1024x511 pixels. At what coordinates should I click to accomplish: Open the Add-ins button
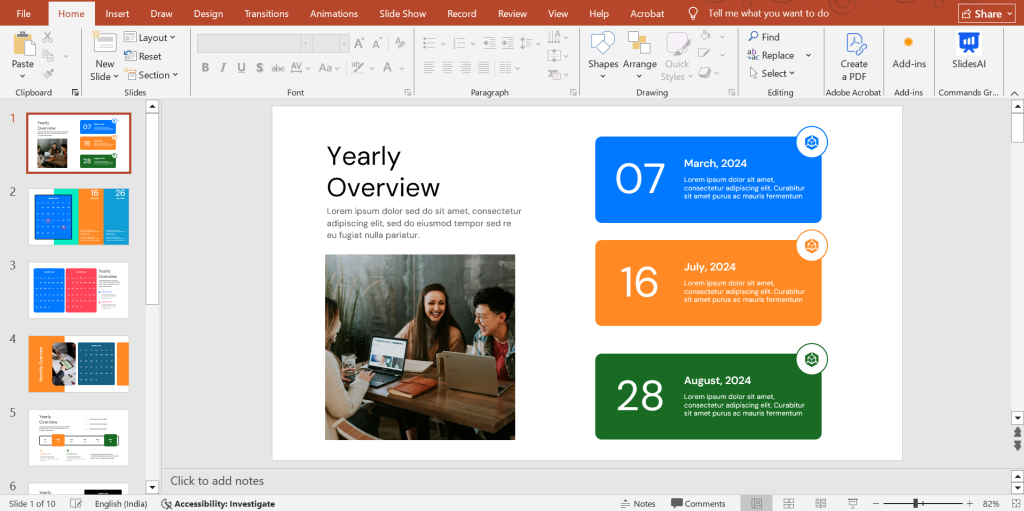[908, 49]
